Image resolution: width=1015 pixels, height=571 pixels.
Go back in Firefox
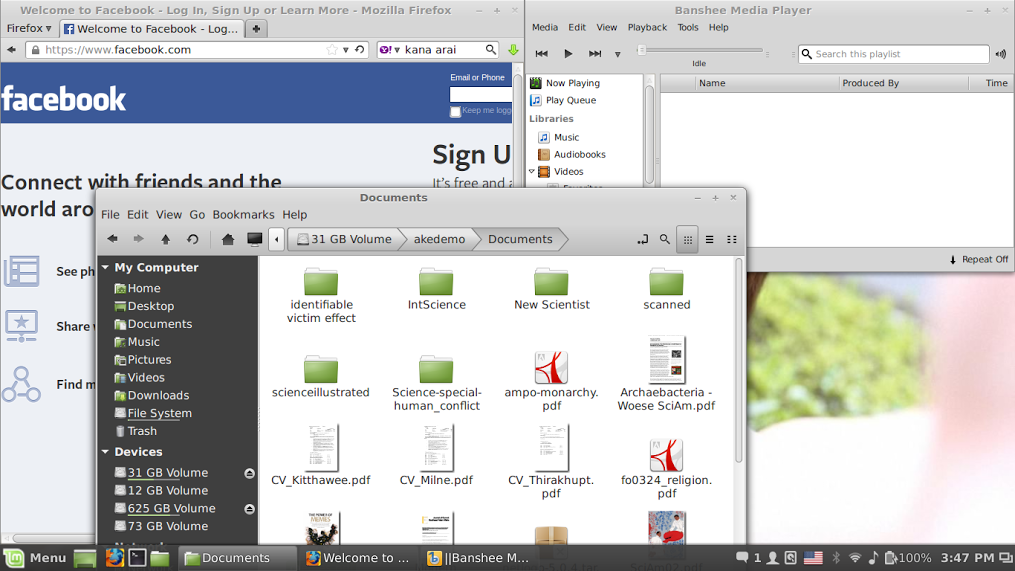point(11,50)
